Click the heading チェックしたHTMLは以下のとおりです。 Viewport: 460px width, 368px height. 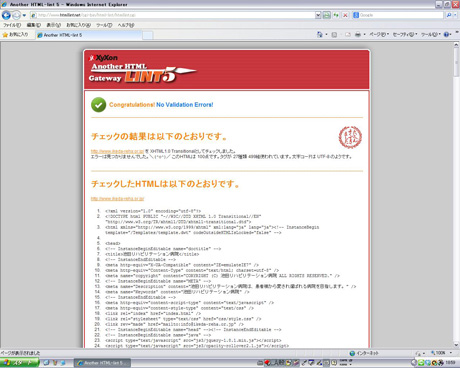click(x=165, y=184)
